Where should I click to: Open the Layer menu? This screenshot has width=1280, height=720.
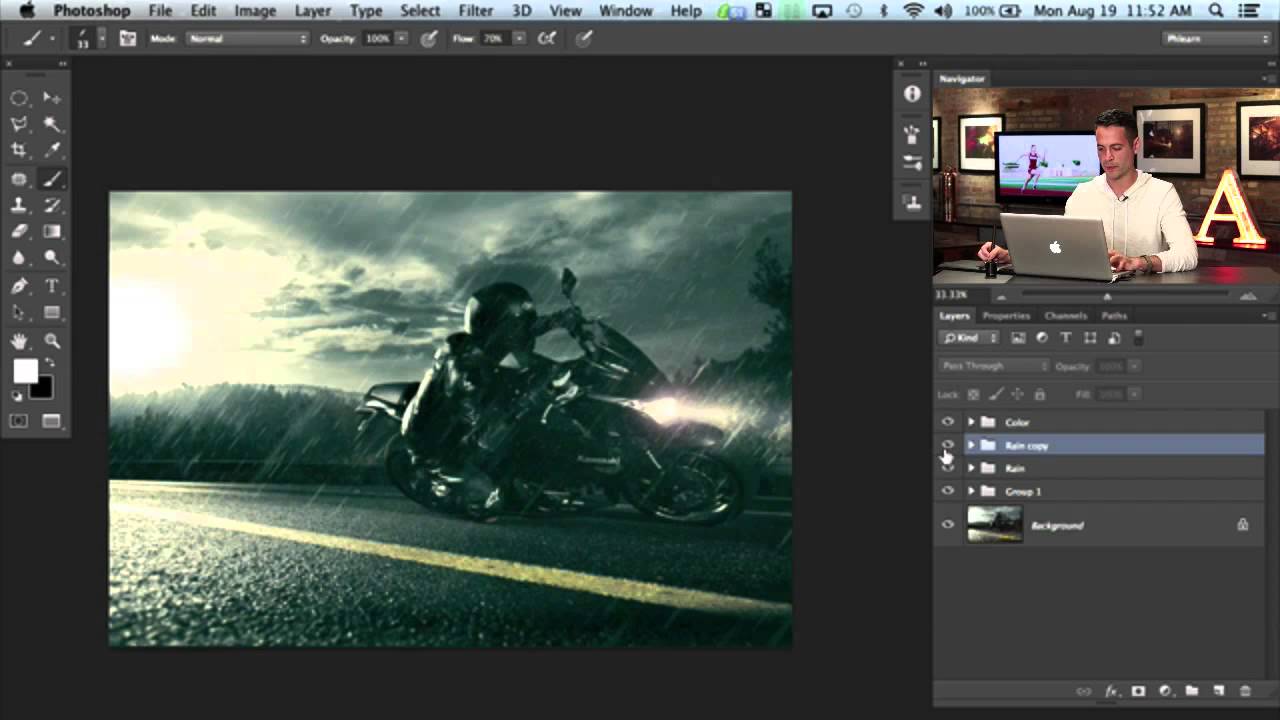click(x=312, y=11)
